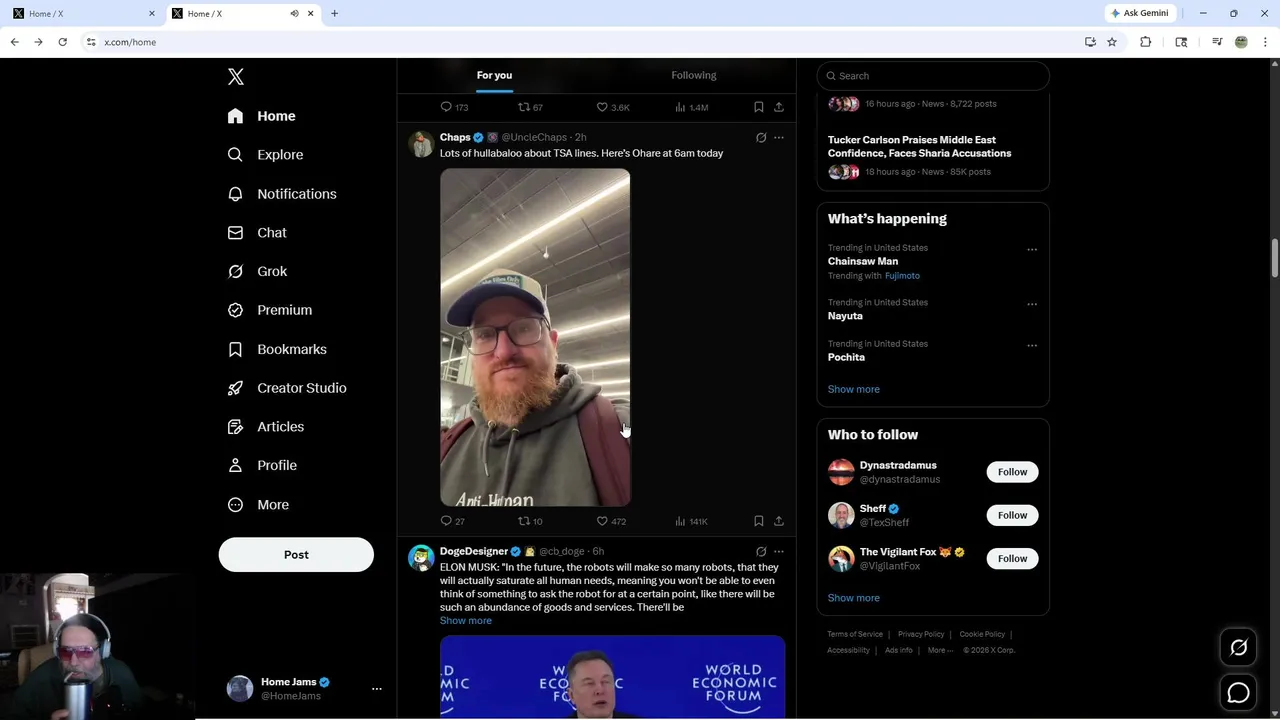Open Chat in the sidebar
Viewport: 1280px width, 720px height.
(x=257, y=233)
